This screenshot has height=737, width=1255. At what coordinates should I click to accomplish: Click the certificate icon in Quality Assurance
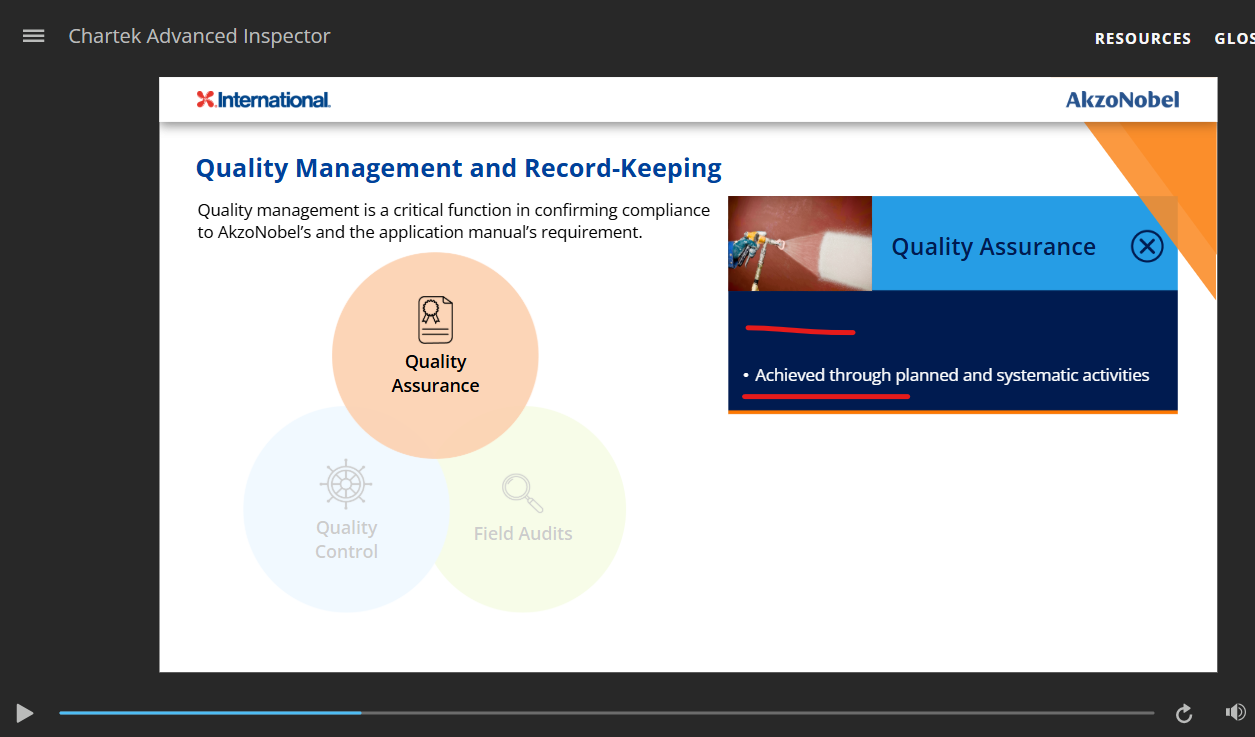[x=435, y=320]
